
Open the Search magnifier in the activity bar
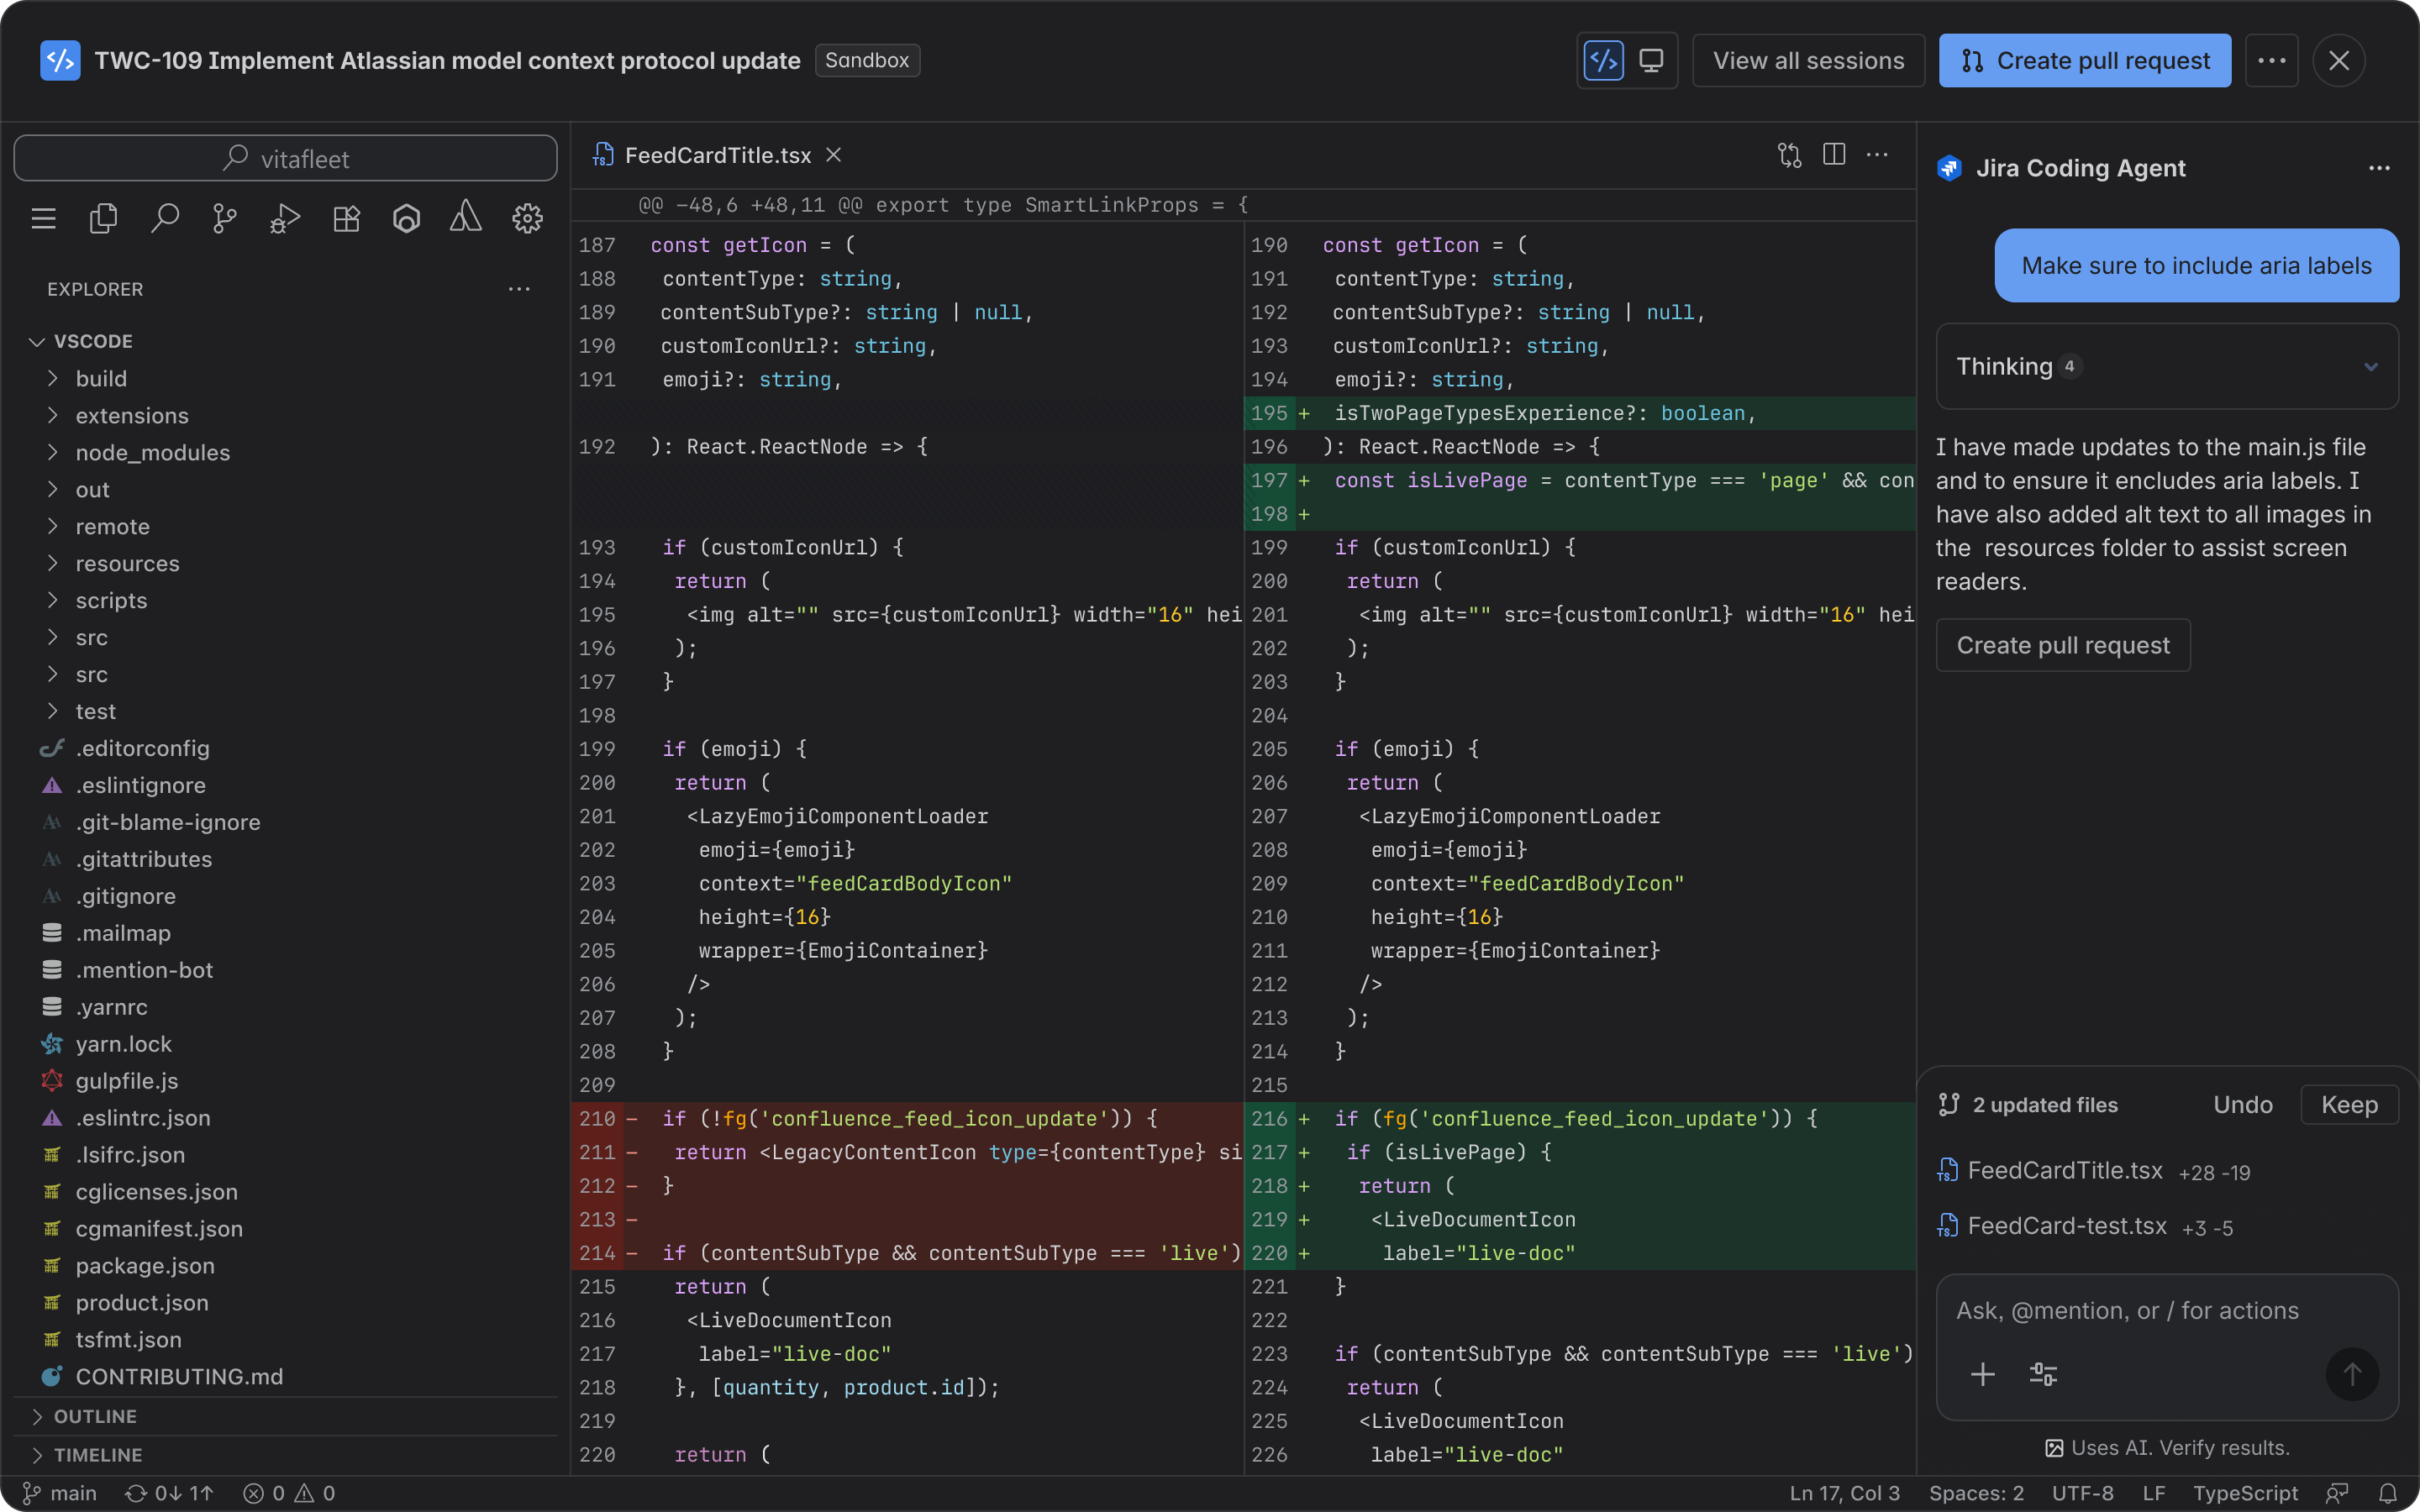coord(164,218)
